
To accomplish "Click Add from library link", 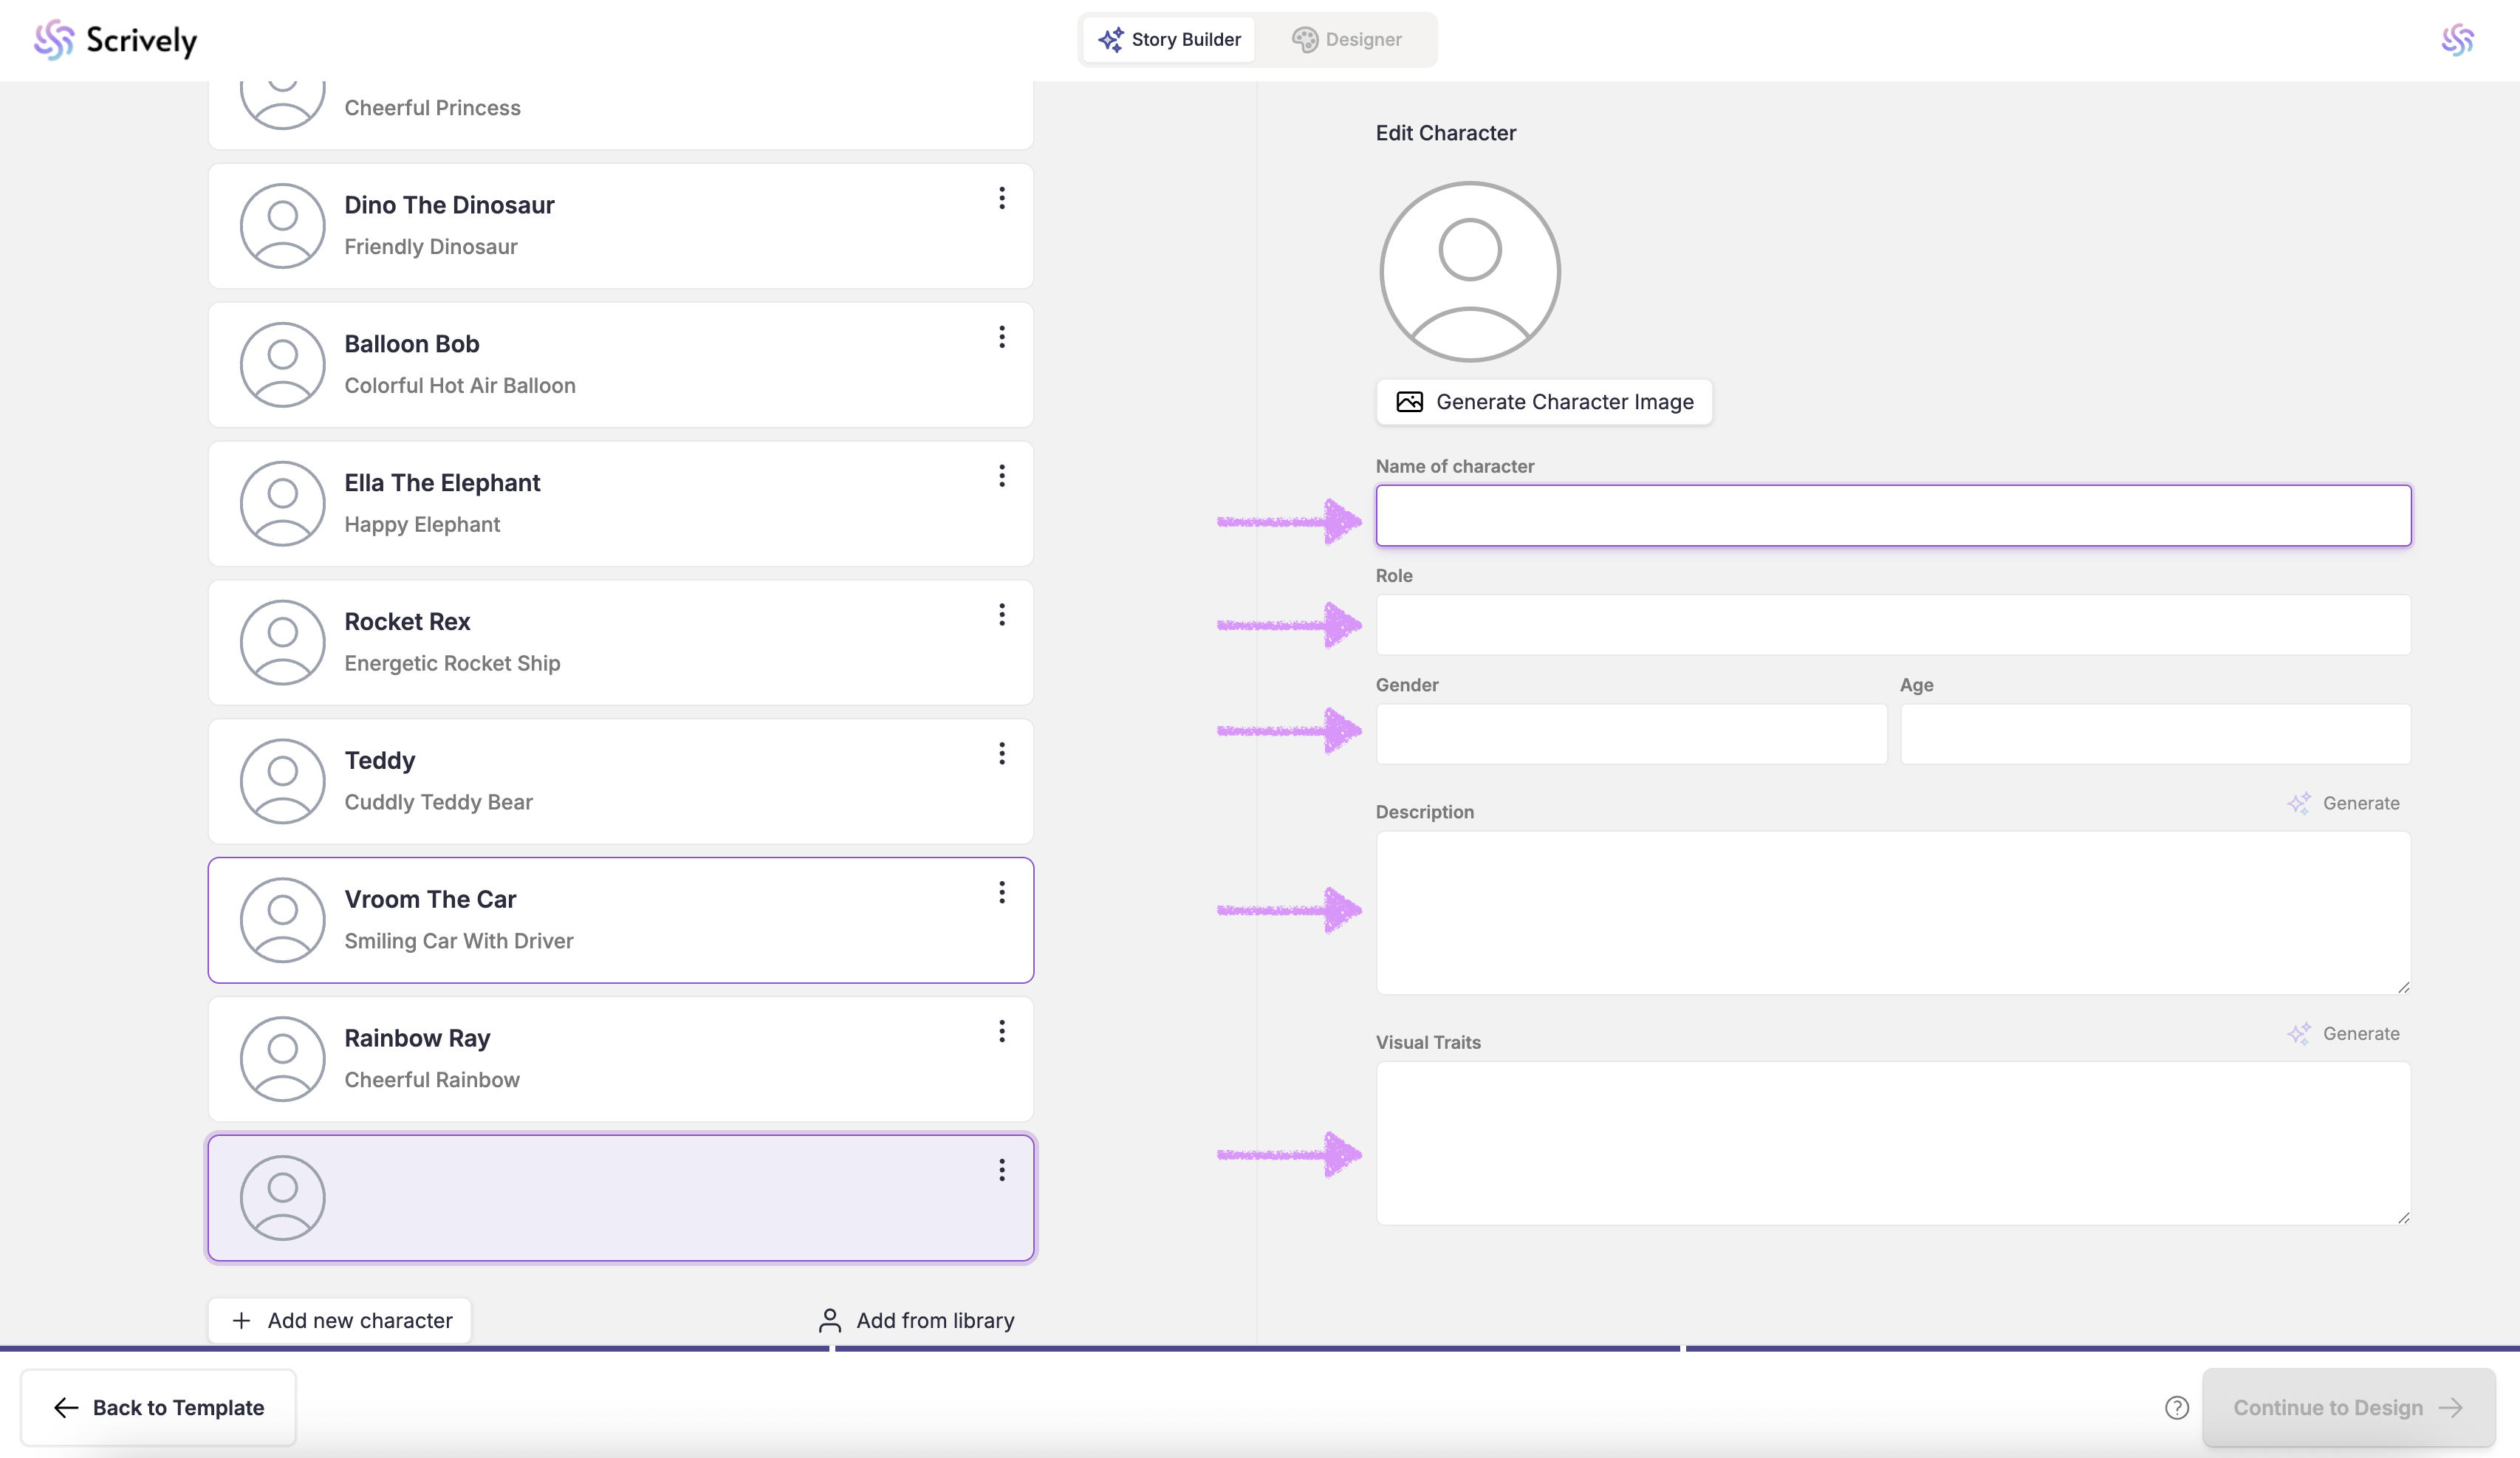I will [916, 1320].
